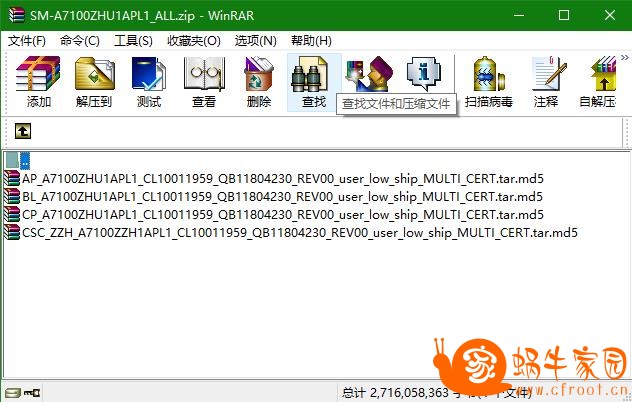Select the parent folder '..' entry
The height and width of the screenshot is (402, 632).
click(18, 160)
